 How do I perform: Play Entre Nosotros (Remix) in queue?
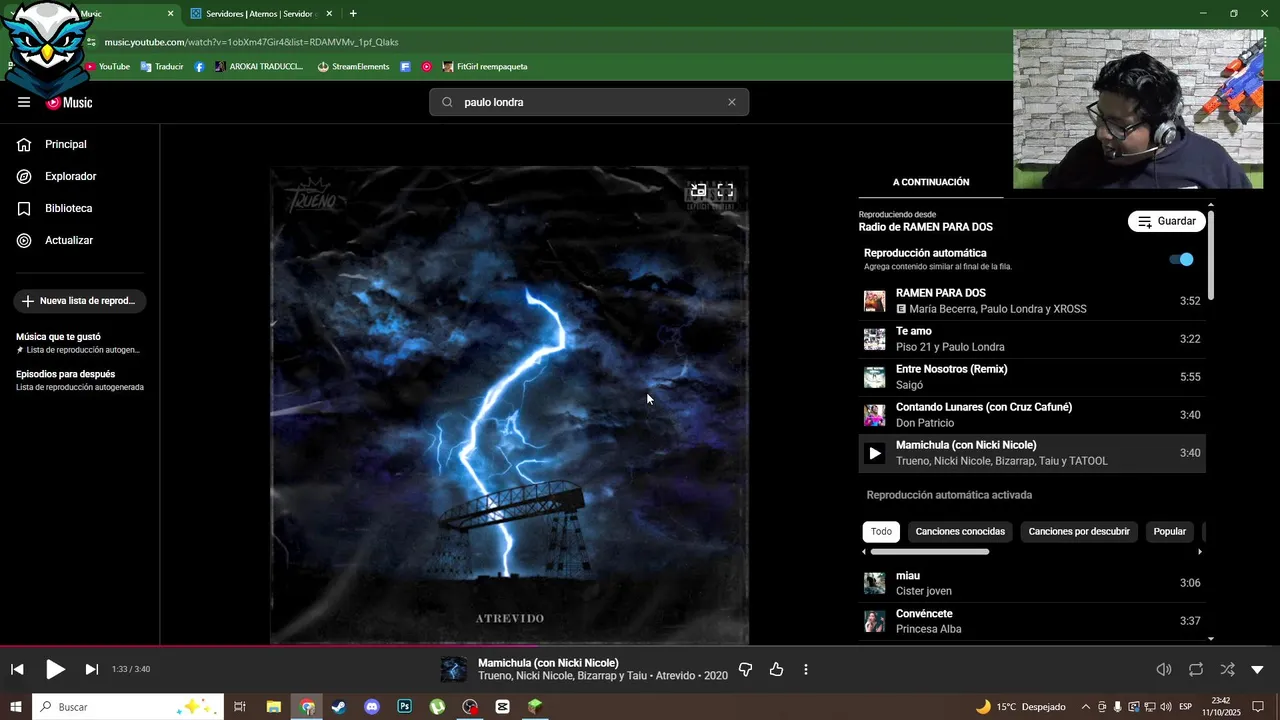pos(1032,377)
